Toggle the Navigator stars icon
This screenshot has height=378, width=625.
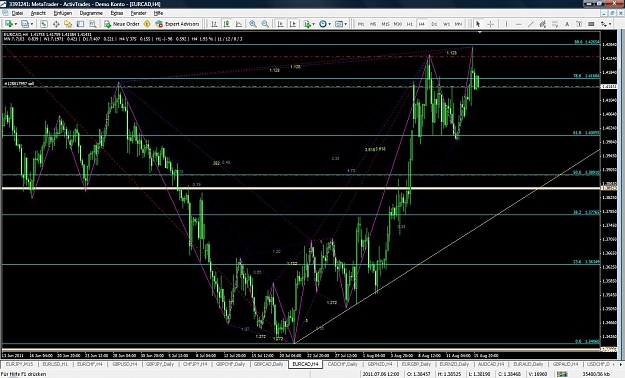tap(68, 24)
